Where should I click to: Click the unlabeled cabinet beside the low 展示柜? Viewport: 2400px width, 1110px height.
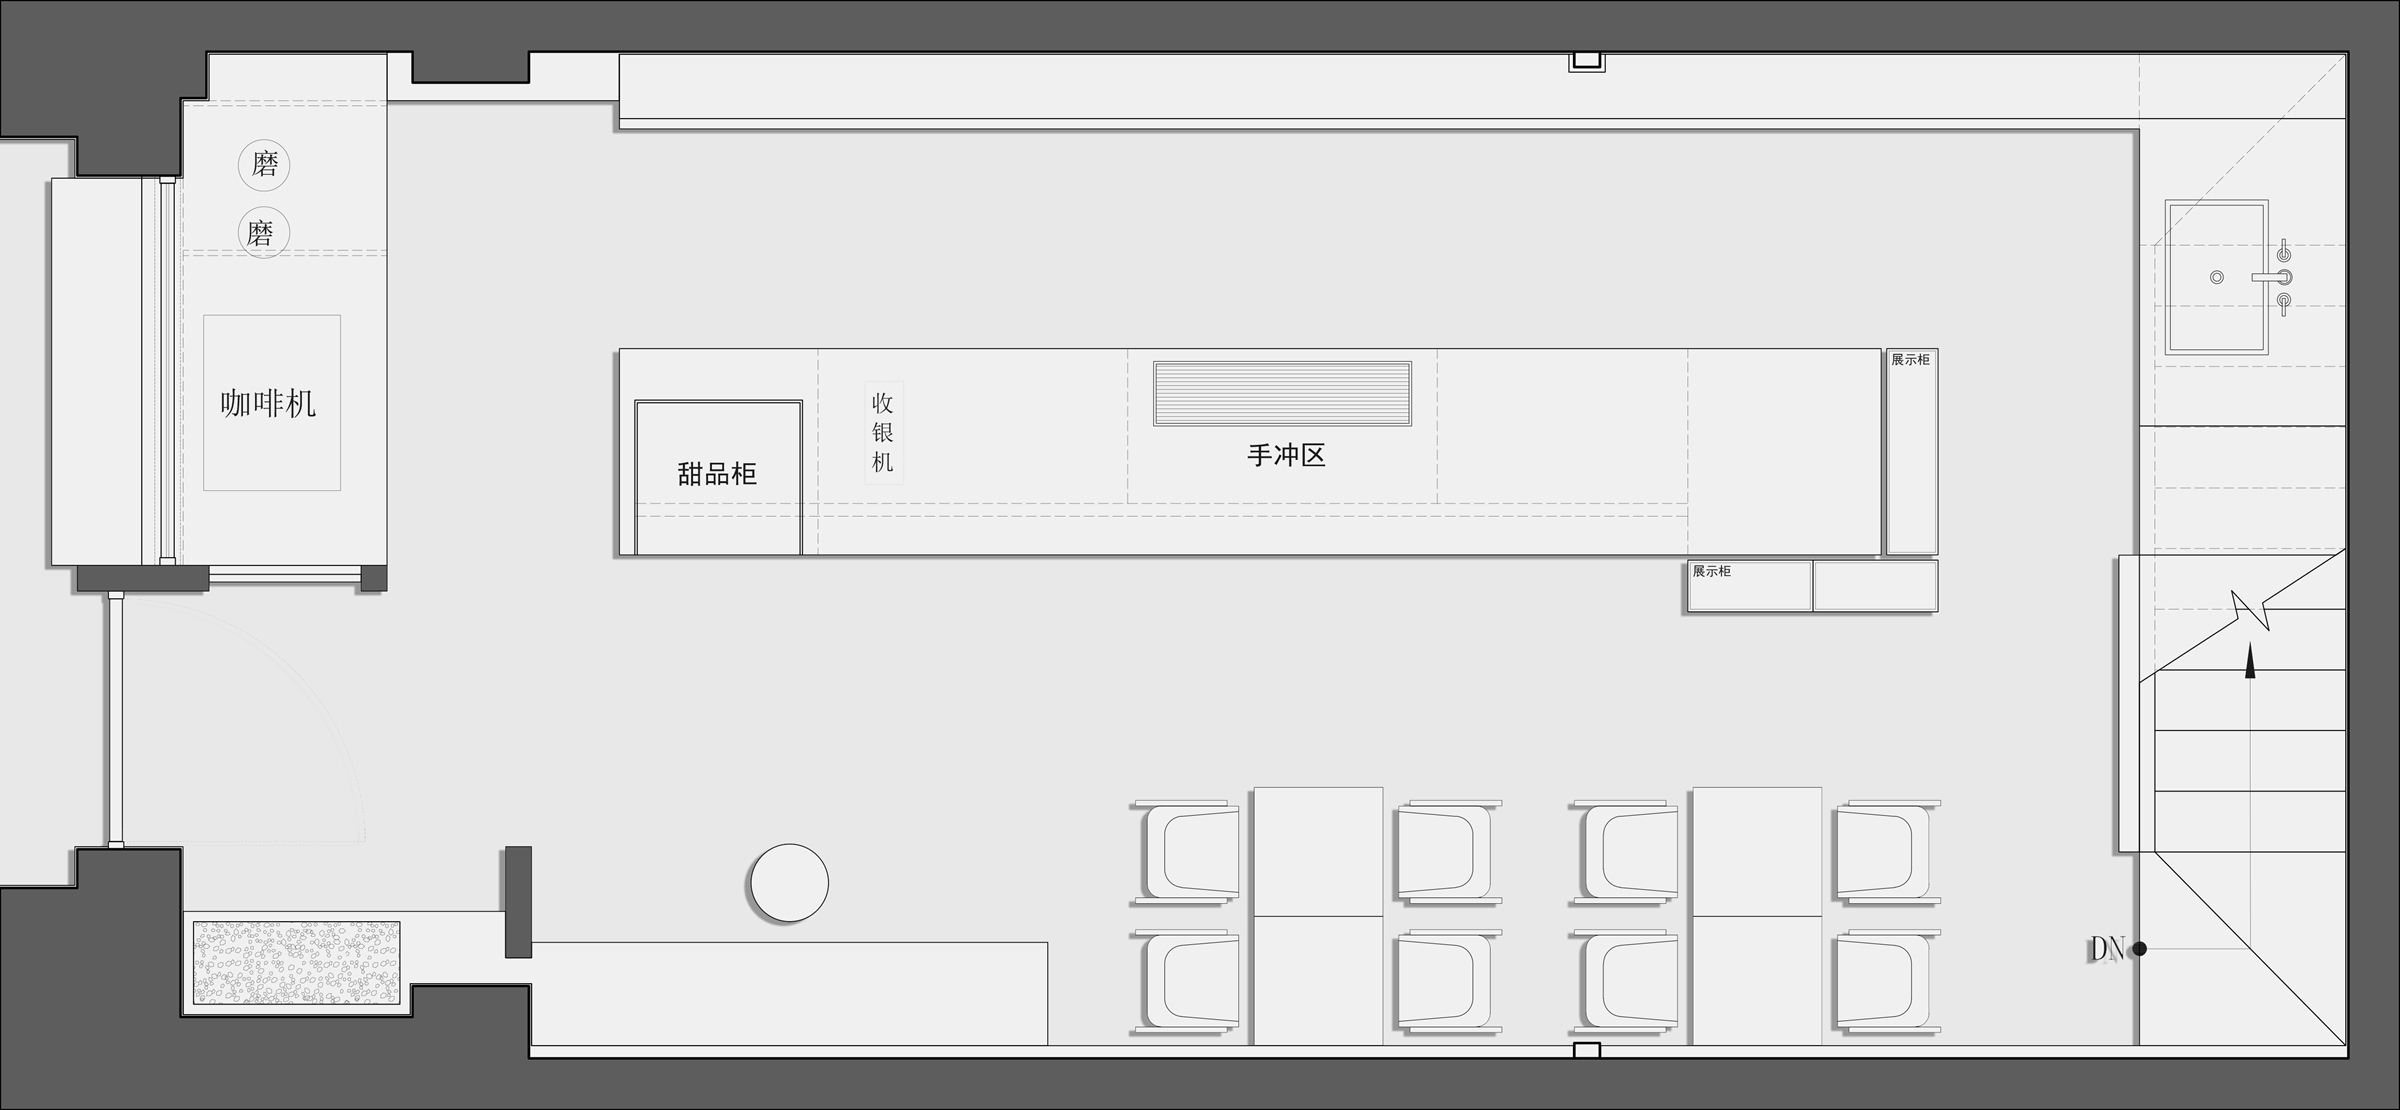click(x=1875, y=586)
